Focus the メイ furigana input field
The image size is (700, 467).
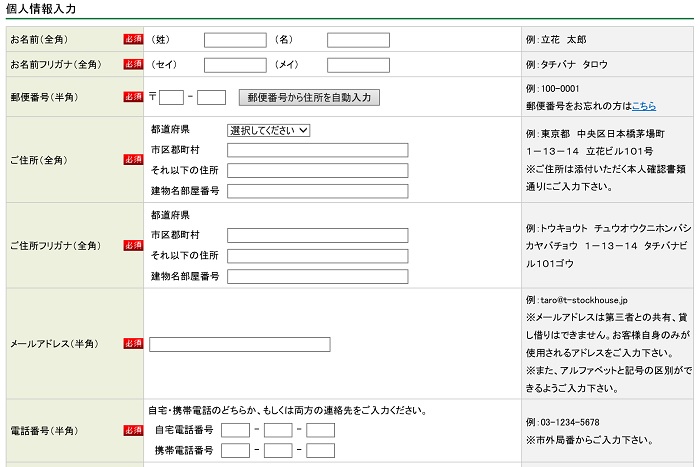(x=358, y=65)
